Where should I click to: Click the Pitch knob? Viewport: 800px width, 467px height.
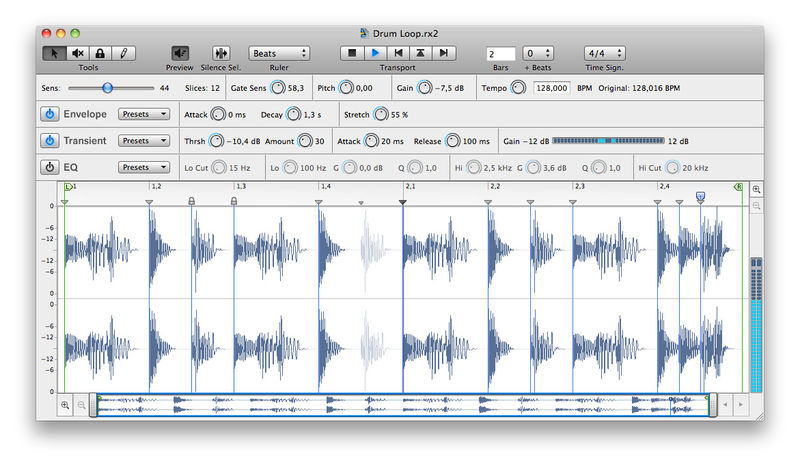[x=346, y=88]
